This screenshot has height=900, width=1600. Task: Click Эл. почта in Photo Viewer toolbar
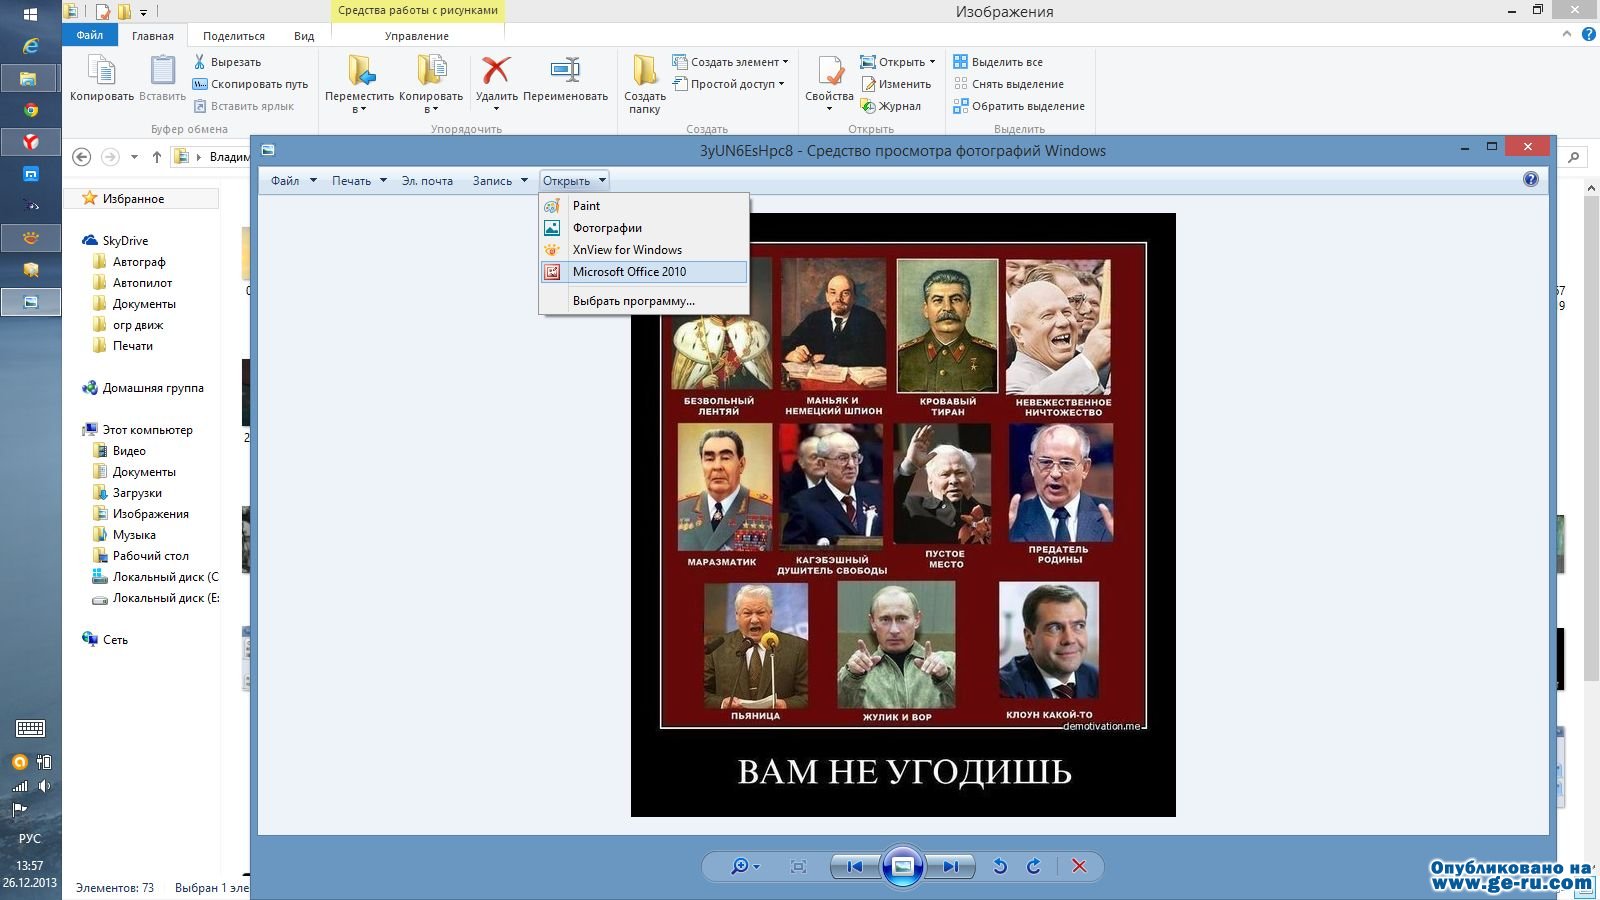pos(427,181)
